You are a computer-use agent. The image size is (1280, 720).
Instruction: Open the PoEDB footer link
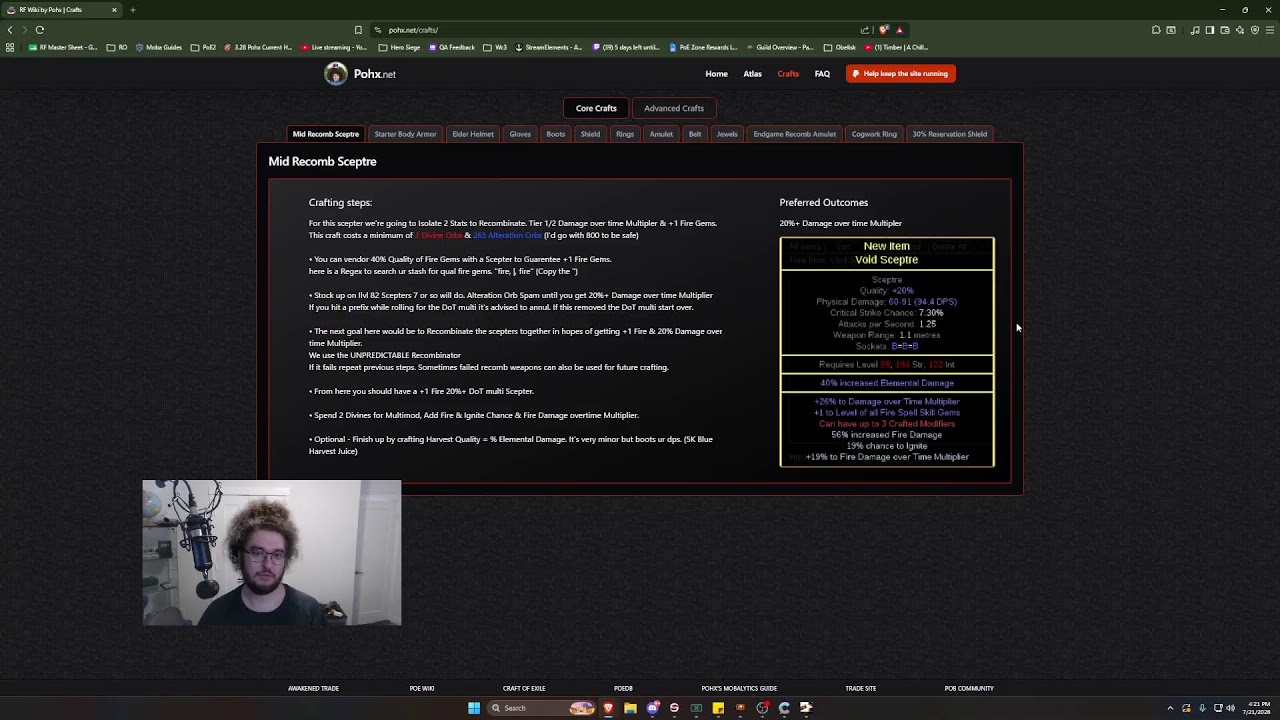(623, 688)
